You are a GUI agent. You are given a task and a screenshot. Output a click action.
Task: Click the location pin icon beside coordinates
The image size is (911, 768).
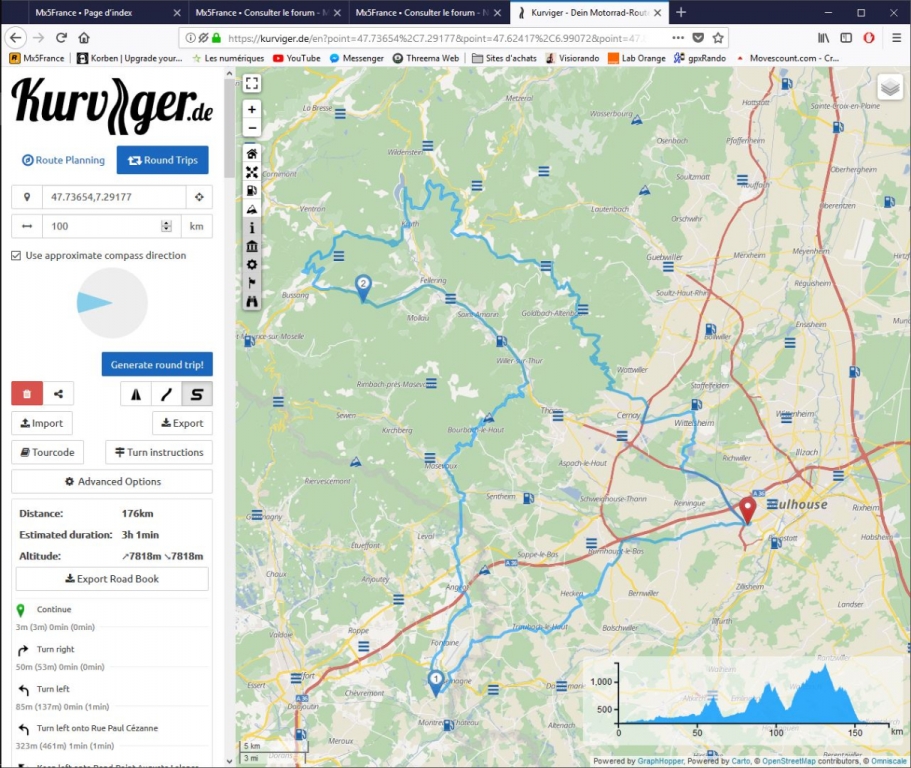27,197
